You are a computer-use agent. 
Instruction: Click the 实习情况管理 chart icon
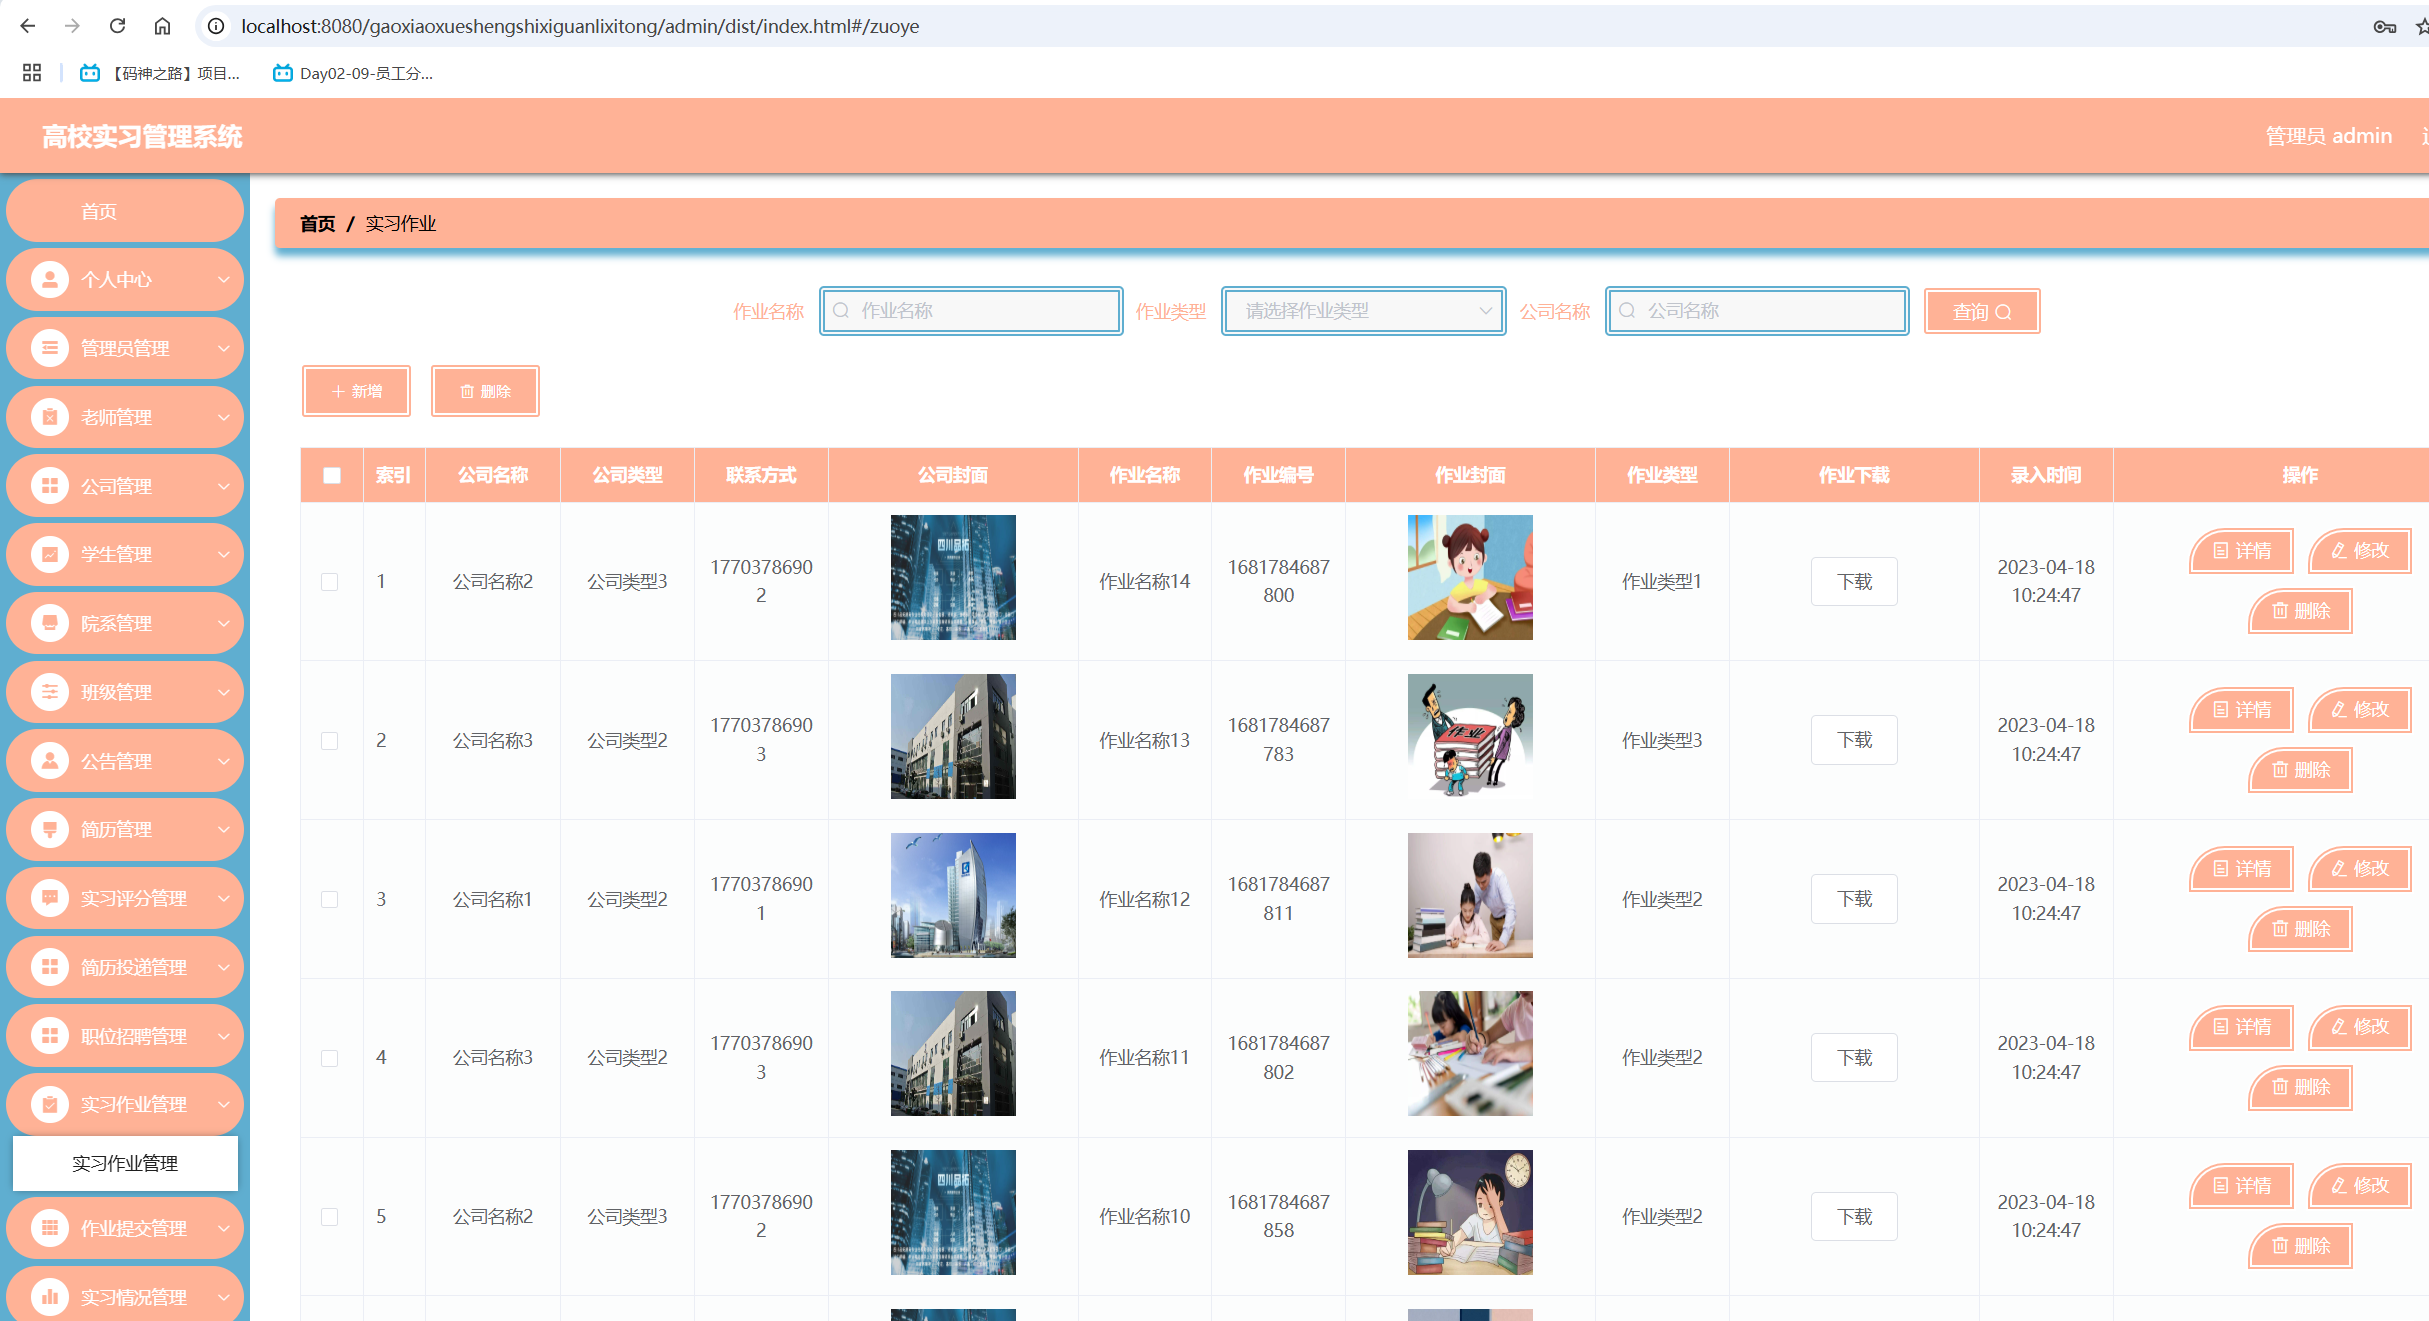pyautogui.click(x=50, y=1297)
